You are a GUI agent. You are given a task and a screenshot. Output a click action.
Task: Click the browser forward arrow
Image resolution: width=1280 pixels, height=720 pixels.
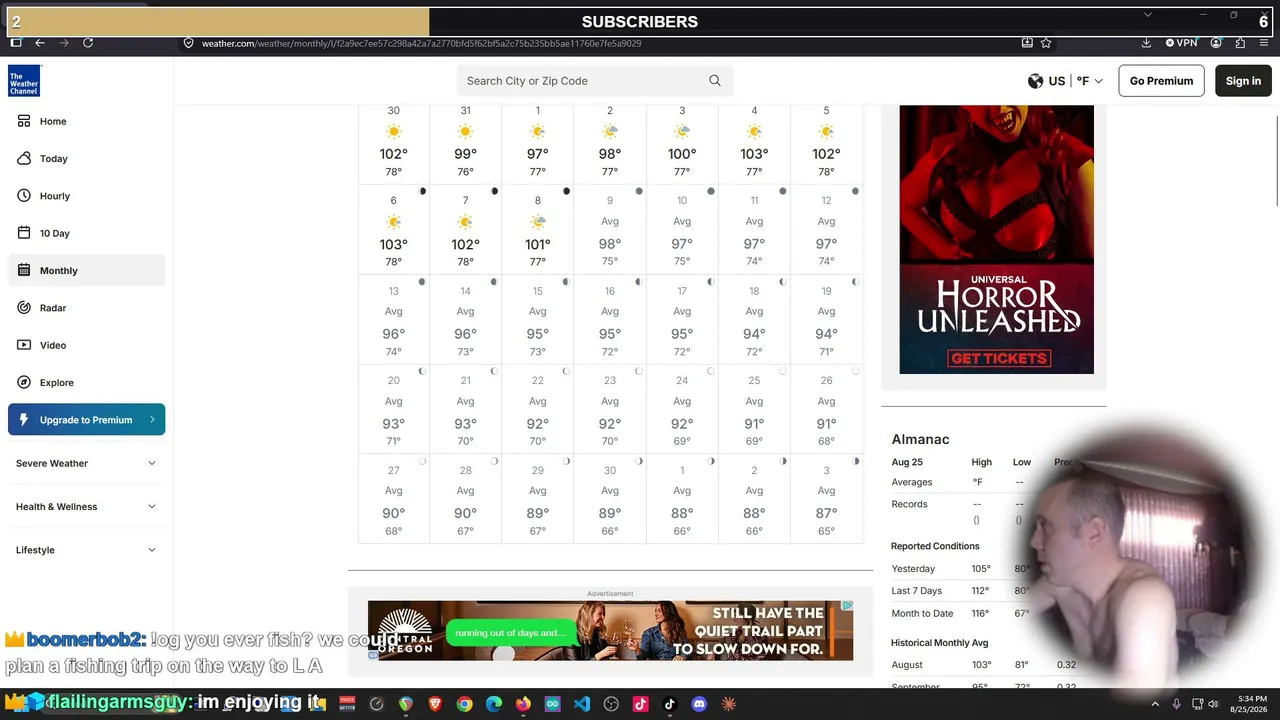pos(64,43)
